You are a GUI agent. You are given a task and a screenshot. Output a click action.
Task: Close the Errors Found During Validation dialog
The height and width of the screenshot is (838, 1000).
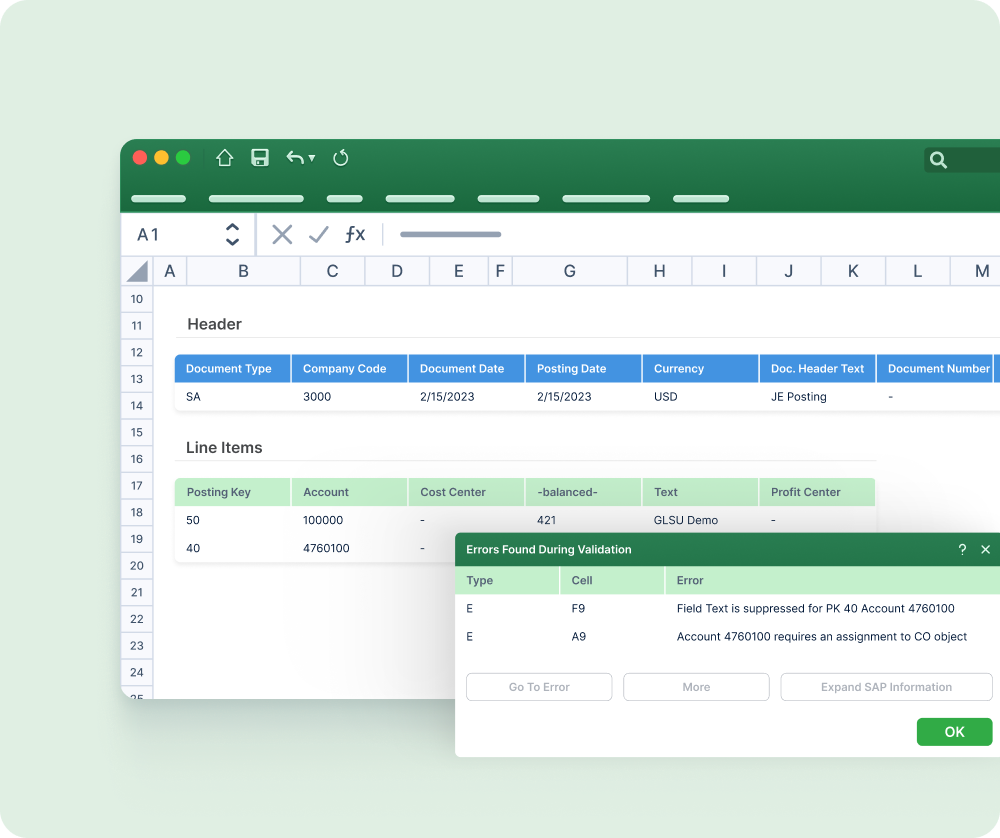click(x=985, y=550)
